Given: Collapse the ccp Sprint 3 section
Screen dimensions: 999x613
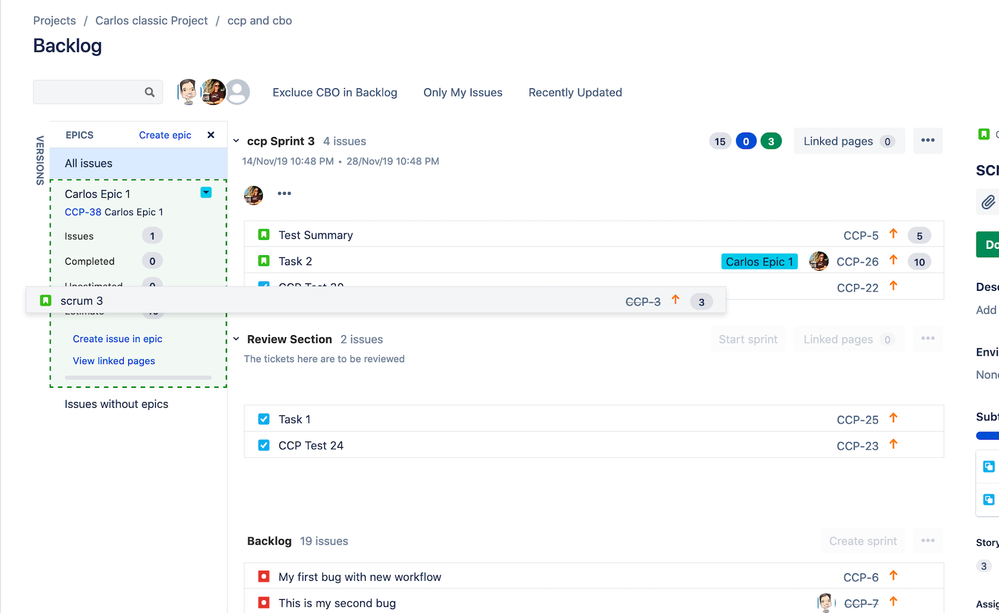Looking at the screenshot, I should (x=236, y=141).
